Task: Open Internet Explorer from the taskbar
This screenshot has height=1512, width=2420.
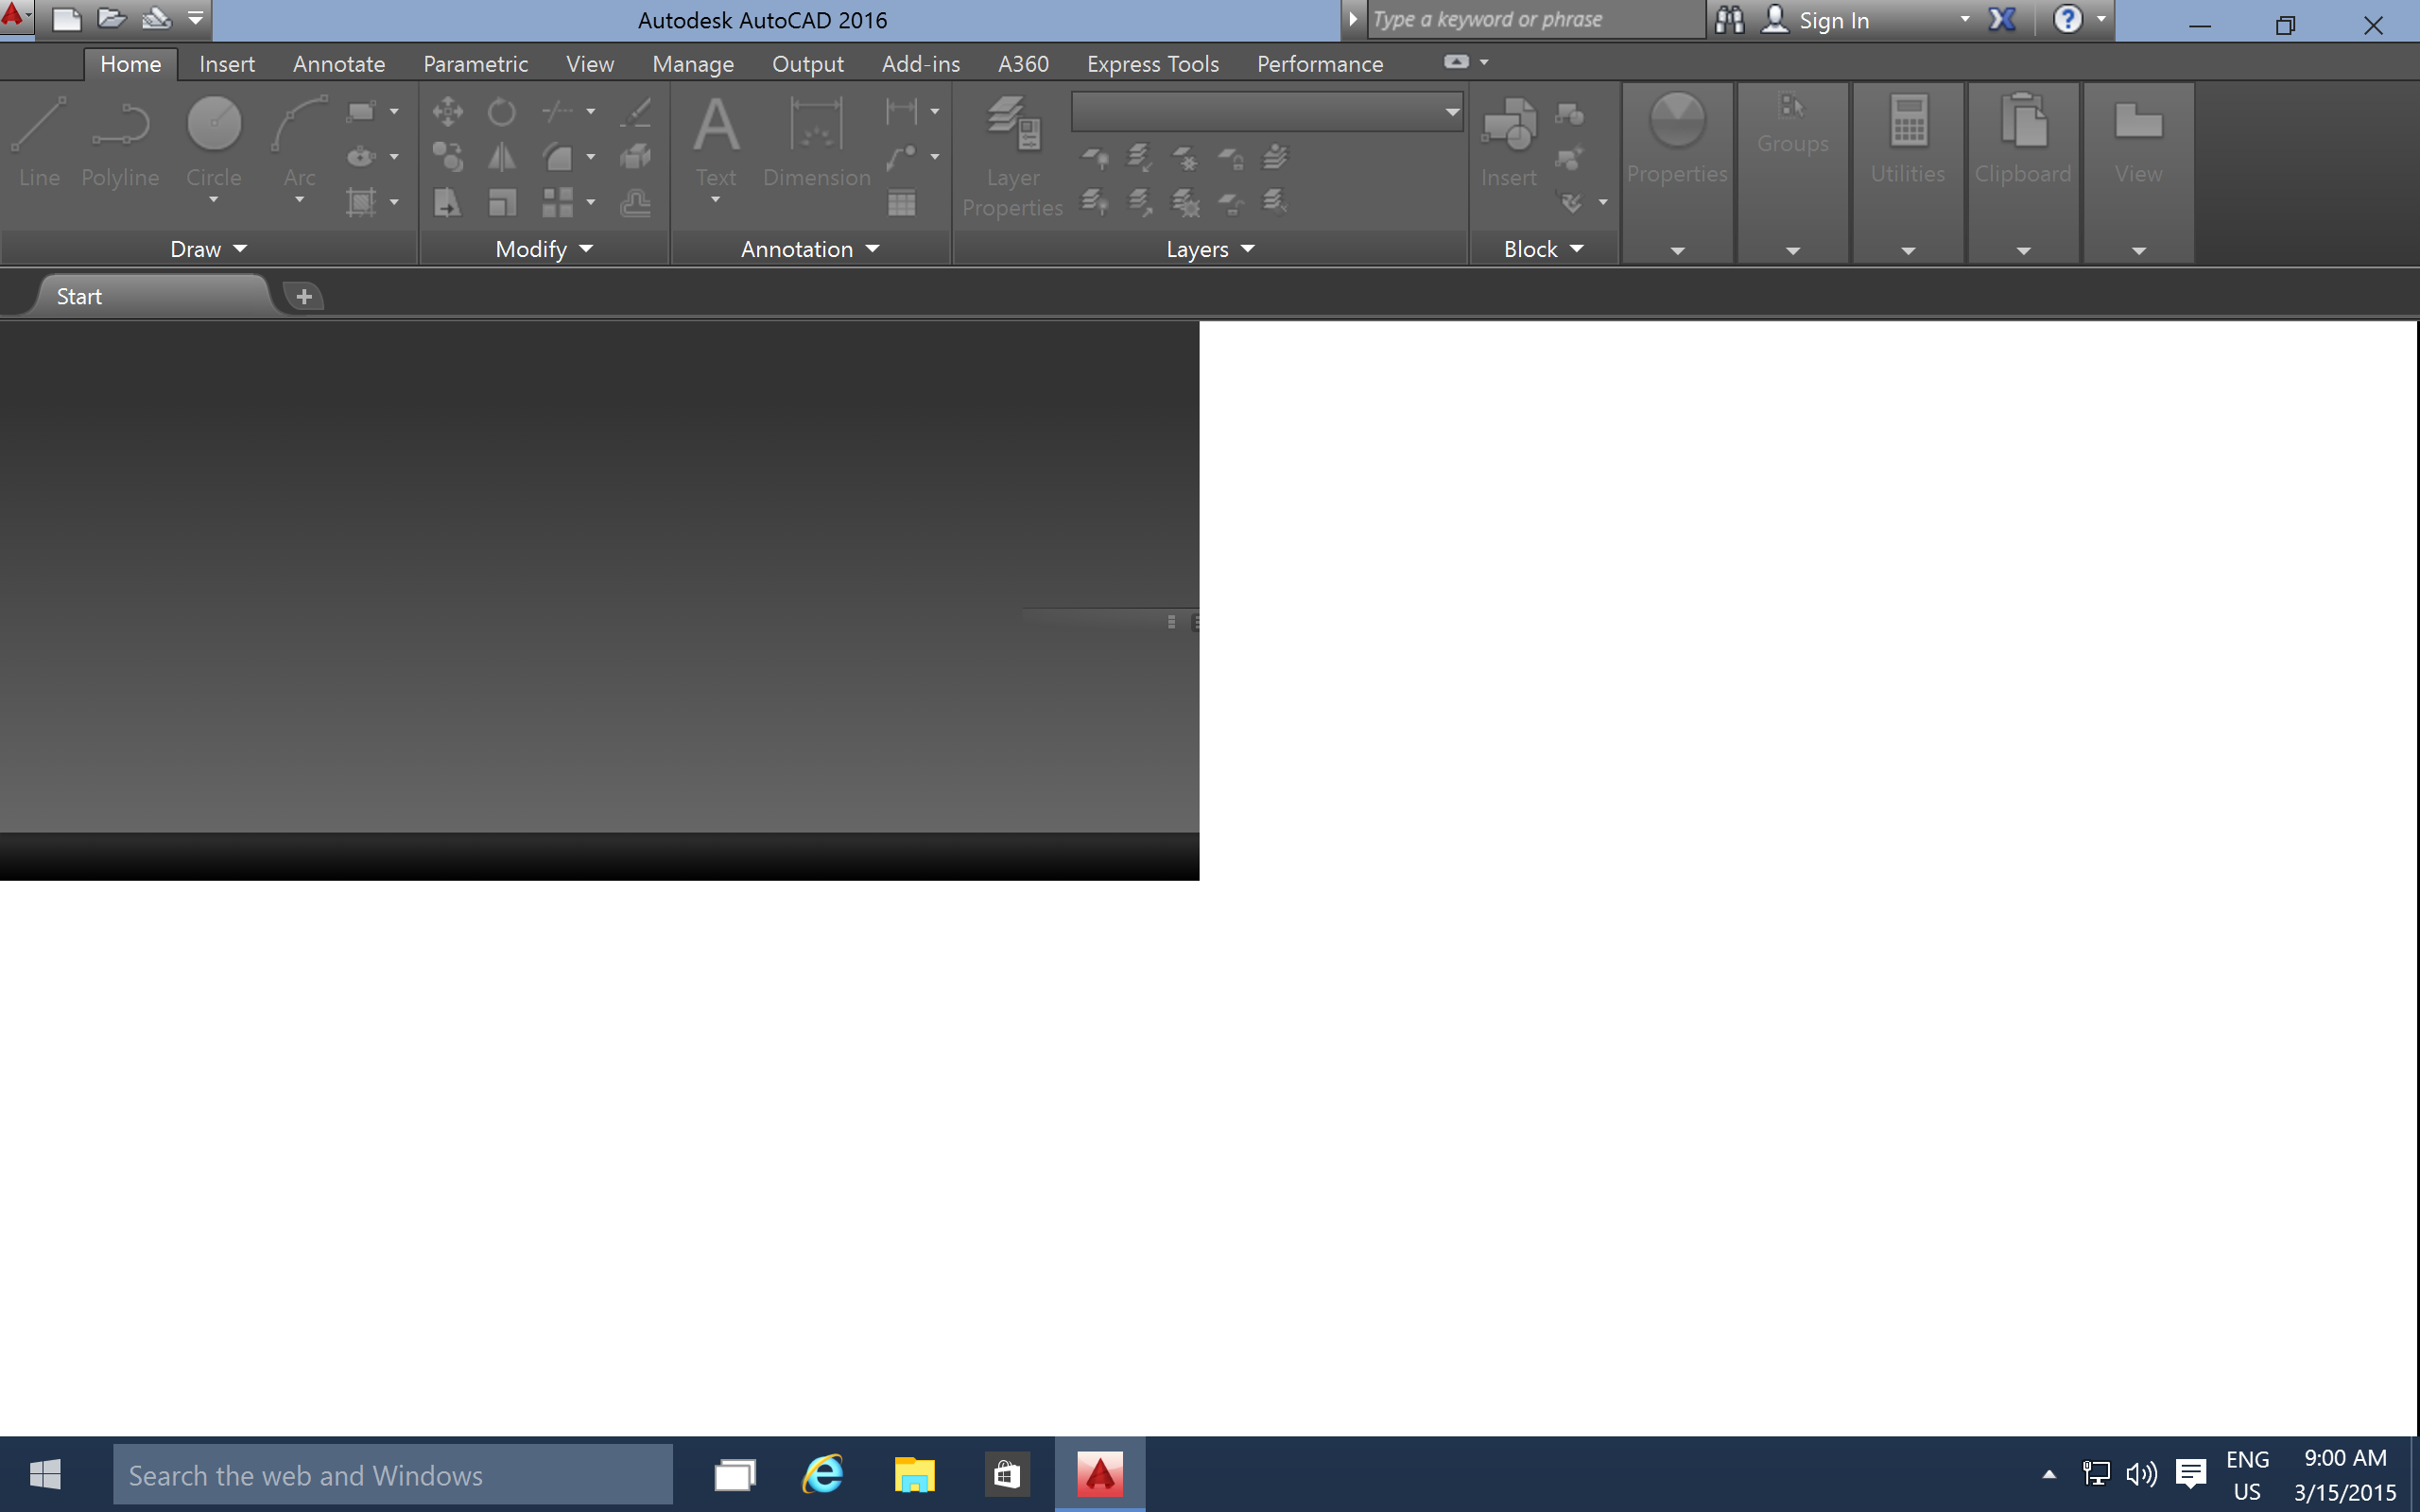Action: click(823, 1474)
